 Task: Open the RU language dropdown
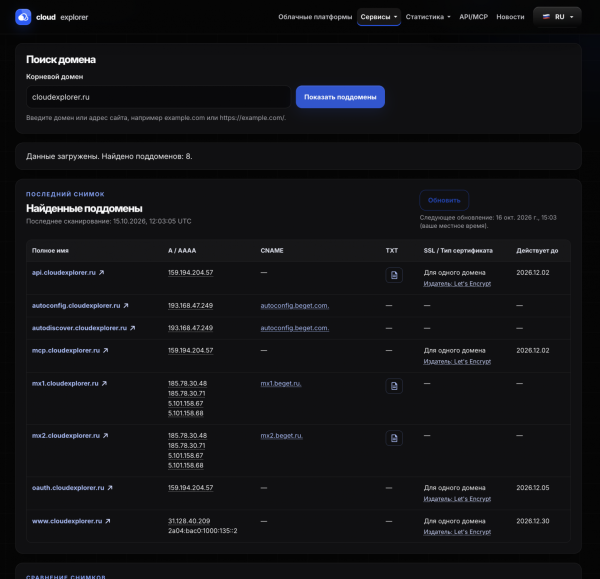click(557, 17)
